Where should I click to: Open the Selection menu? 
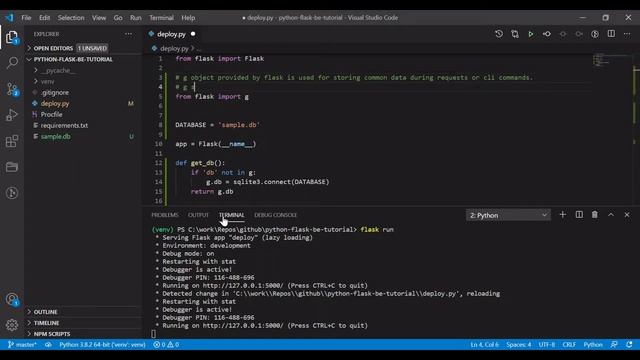71,18
